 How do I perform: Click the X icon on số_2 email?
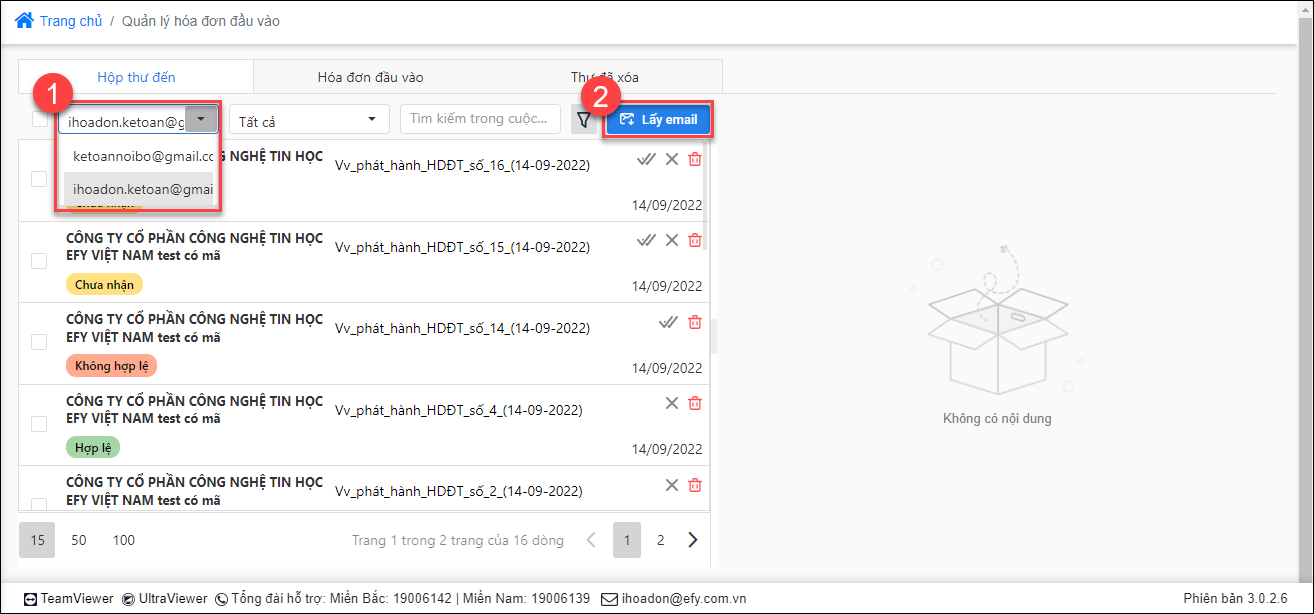click(672, 485)
